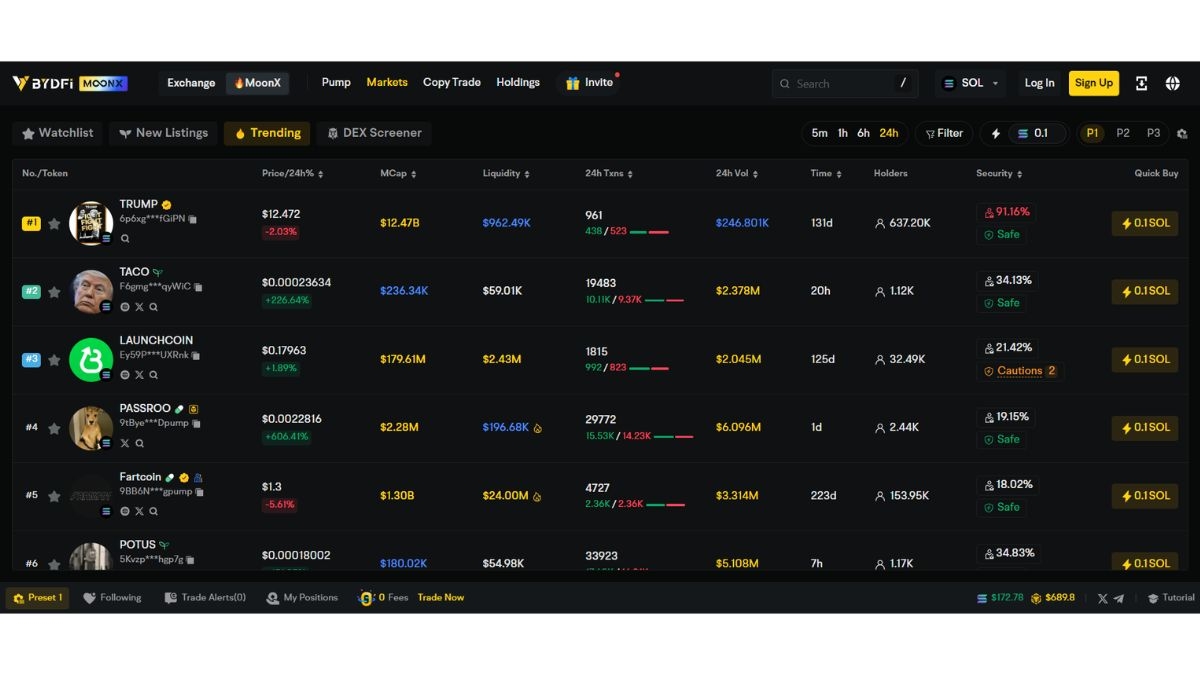Open Telegram icon in the bottom bar
Image resolution: width=1200 pixels, height=675 pixels.
[1118, 598]
